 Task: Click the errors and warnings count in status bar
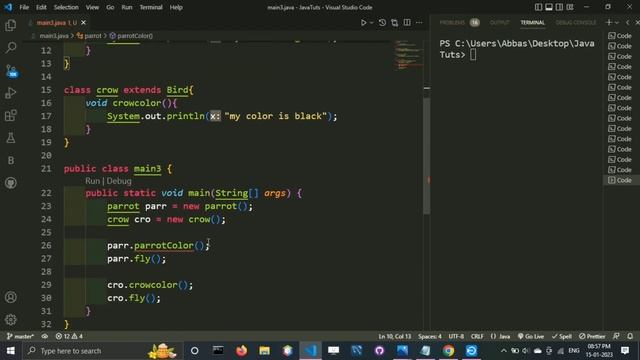69,336
